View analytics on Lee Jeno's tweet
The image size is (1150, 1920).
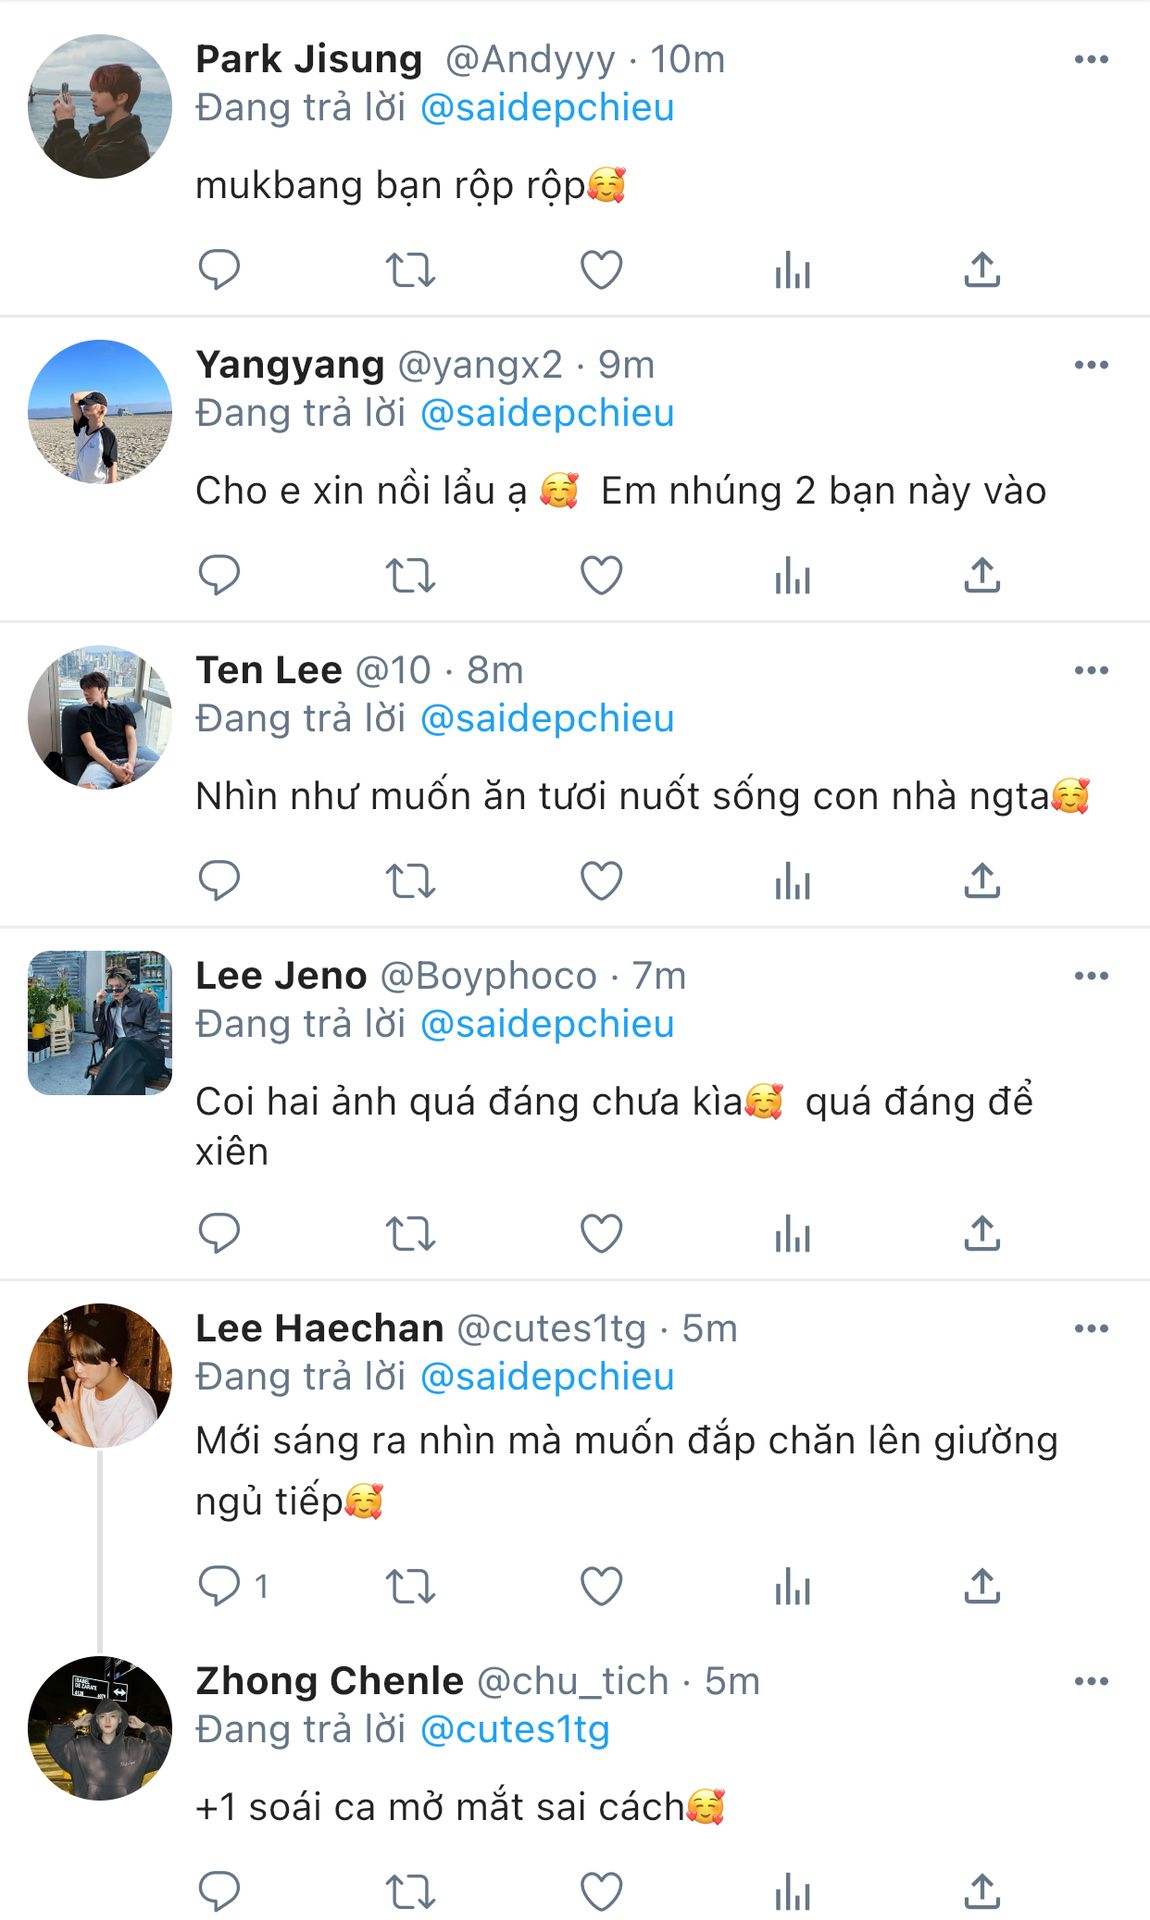tap(792, 1233)
